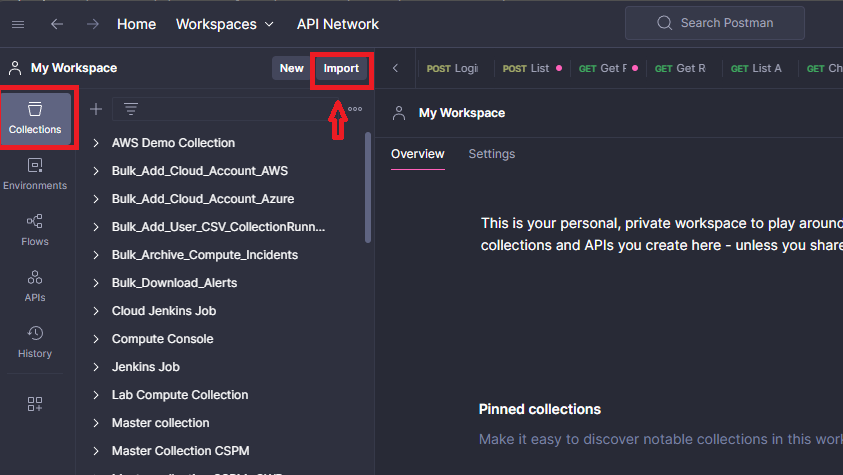Open the Collections sidebar panel
Image resolution: width=843 pixels, height=475 pixels.
coord(35,118)
